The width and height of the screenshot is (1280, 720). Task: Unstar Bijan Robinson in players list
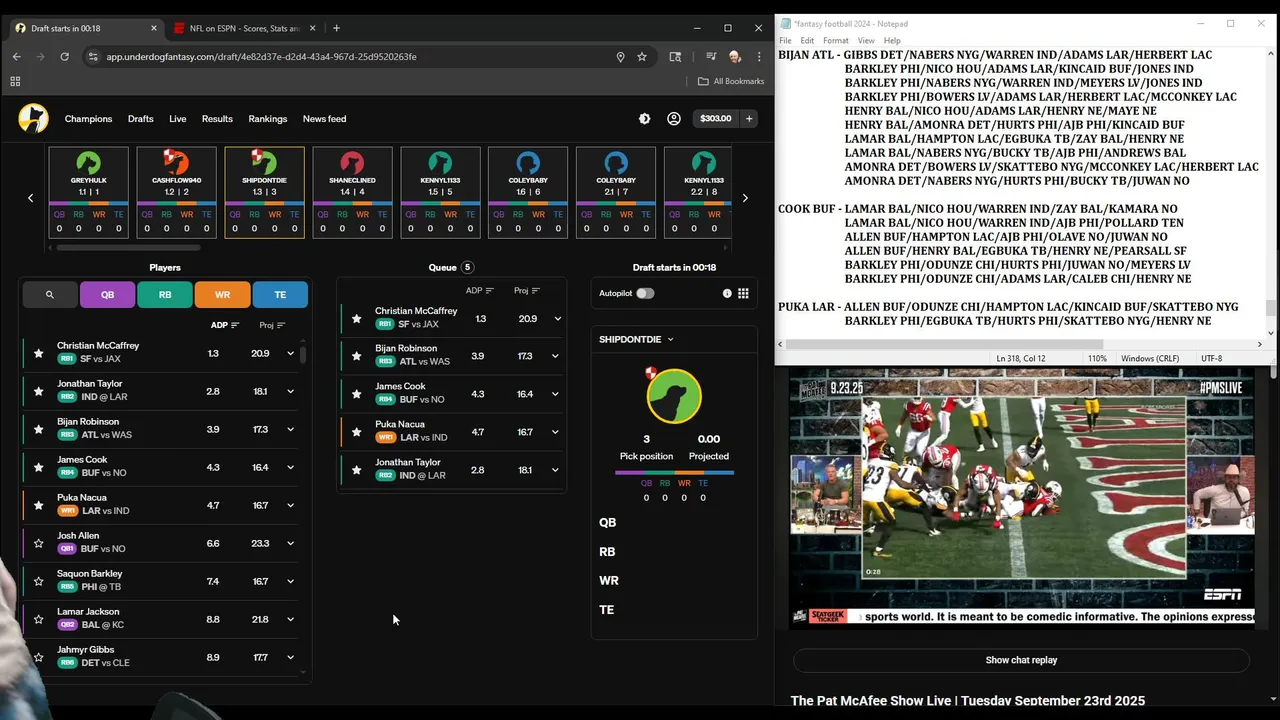[x=39, y=429]
